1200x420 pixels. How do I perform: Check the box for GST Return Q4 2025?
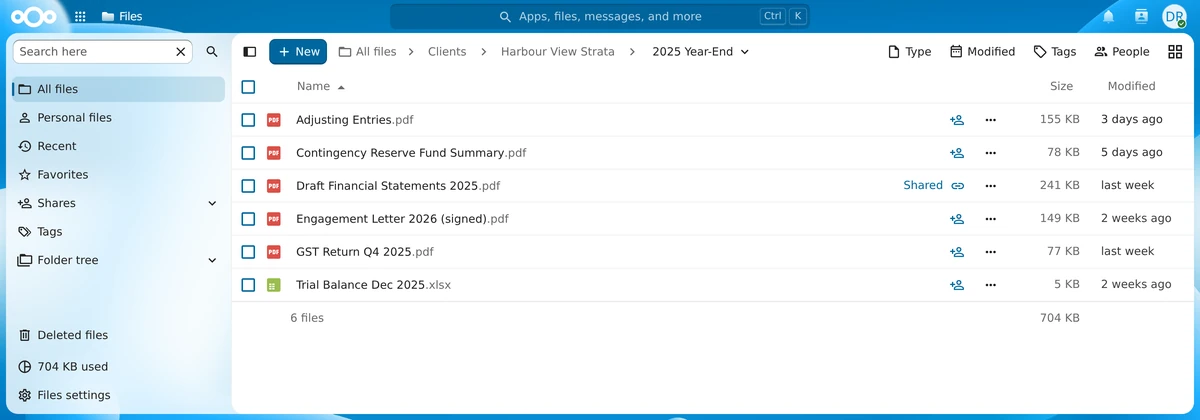coord(248,251)
